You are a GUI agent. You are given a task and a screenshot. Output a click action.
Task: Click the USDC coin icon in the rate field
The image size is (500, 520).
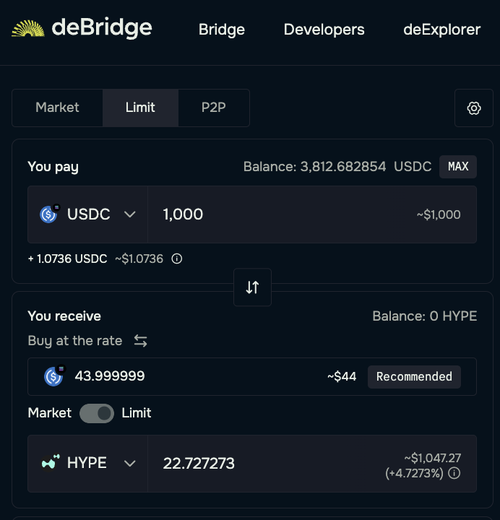coord(54,376)
